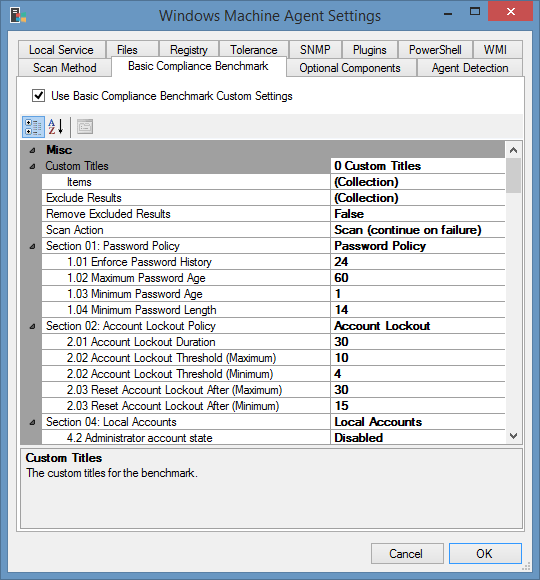Screen dimensions: 540x580
Task: Click the 0 Custom Titles value cell
Action: tap(418, 166)
